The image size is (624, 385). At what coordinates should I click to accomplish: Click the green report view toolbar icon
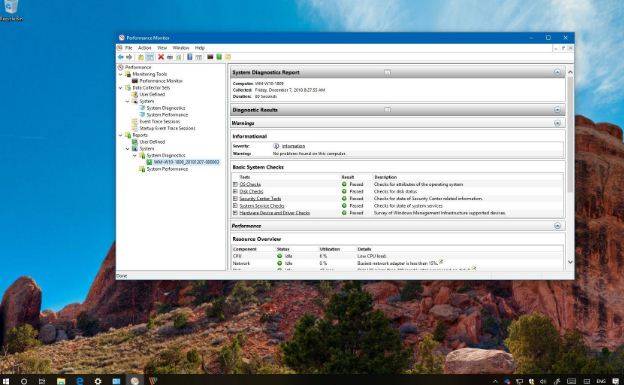pos(219,57)
